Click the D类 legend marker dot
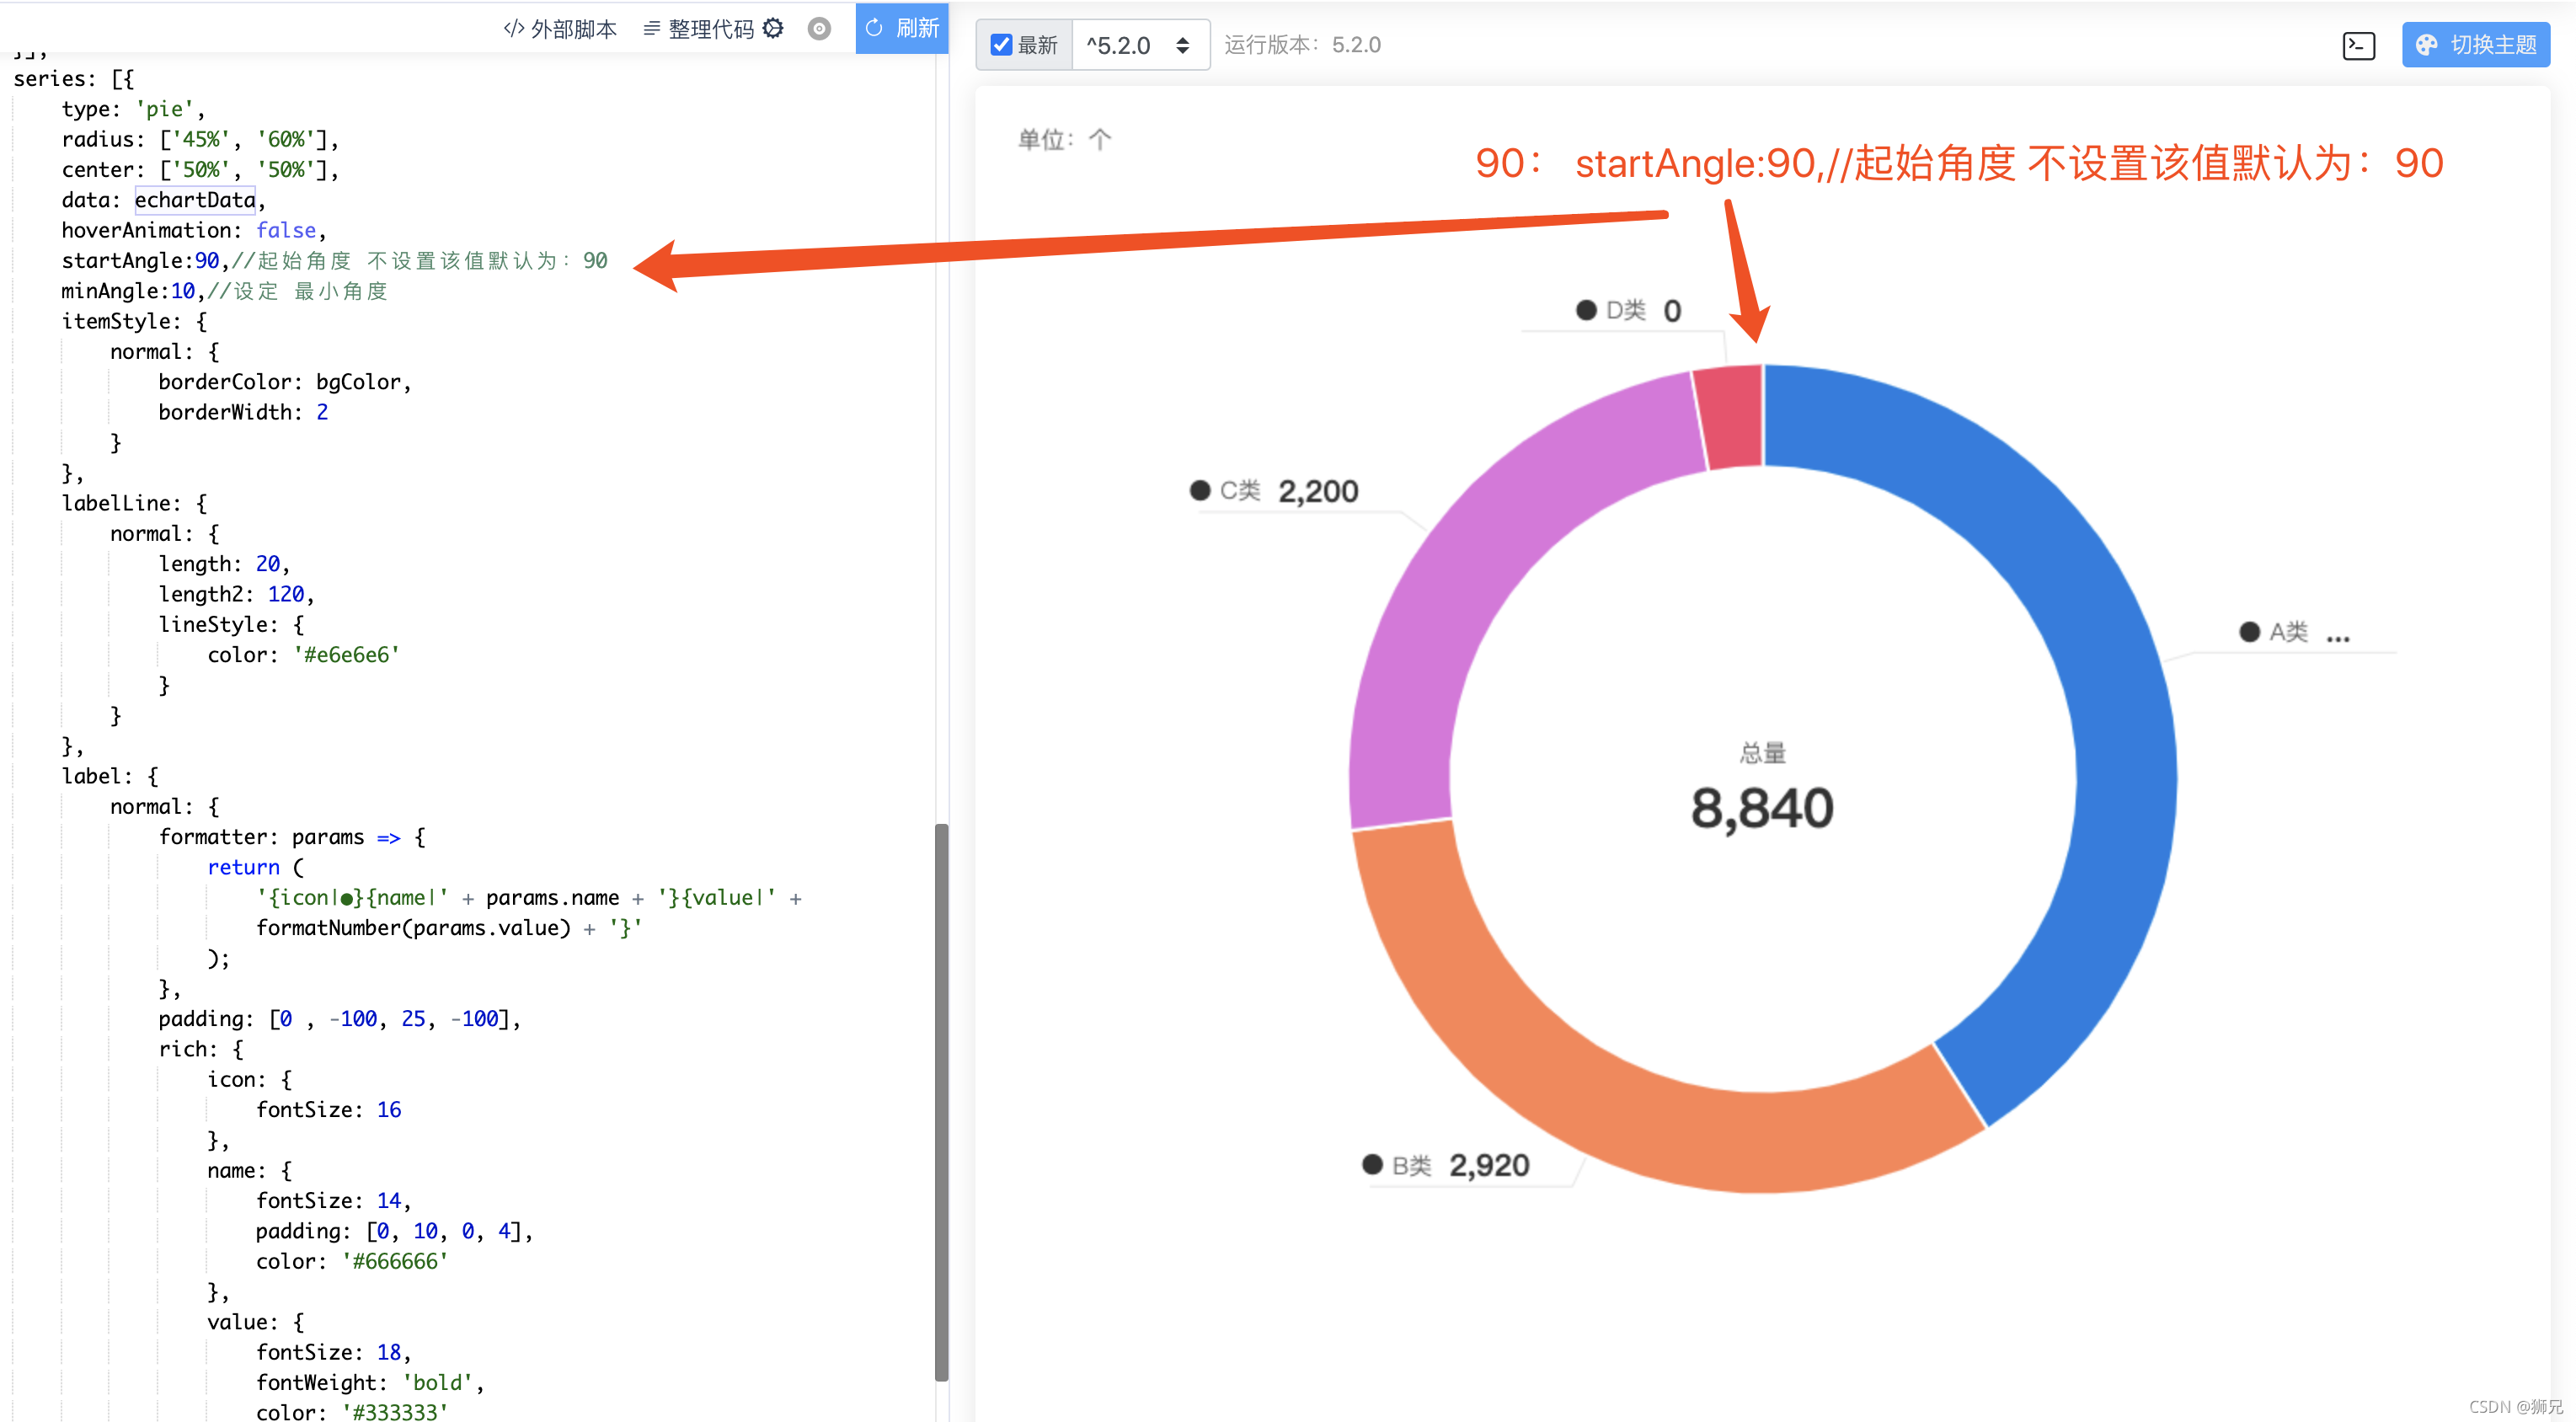 1587,310
